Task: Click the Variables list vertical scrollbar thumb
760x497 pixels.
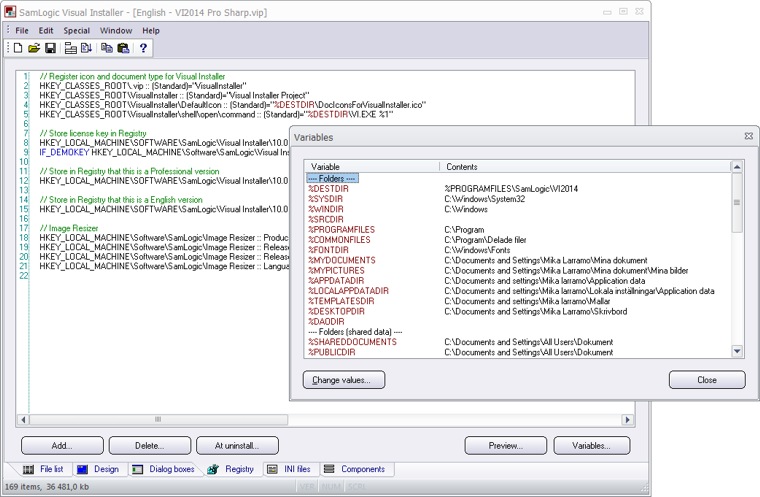Action: 737,202
